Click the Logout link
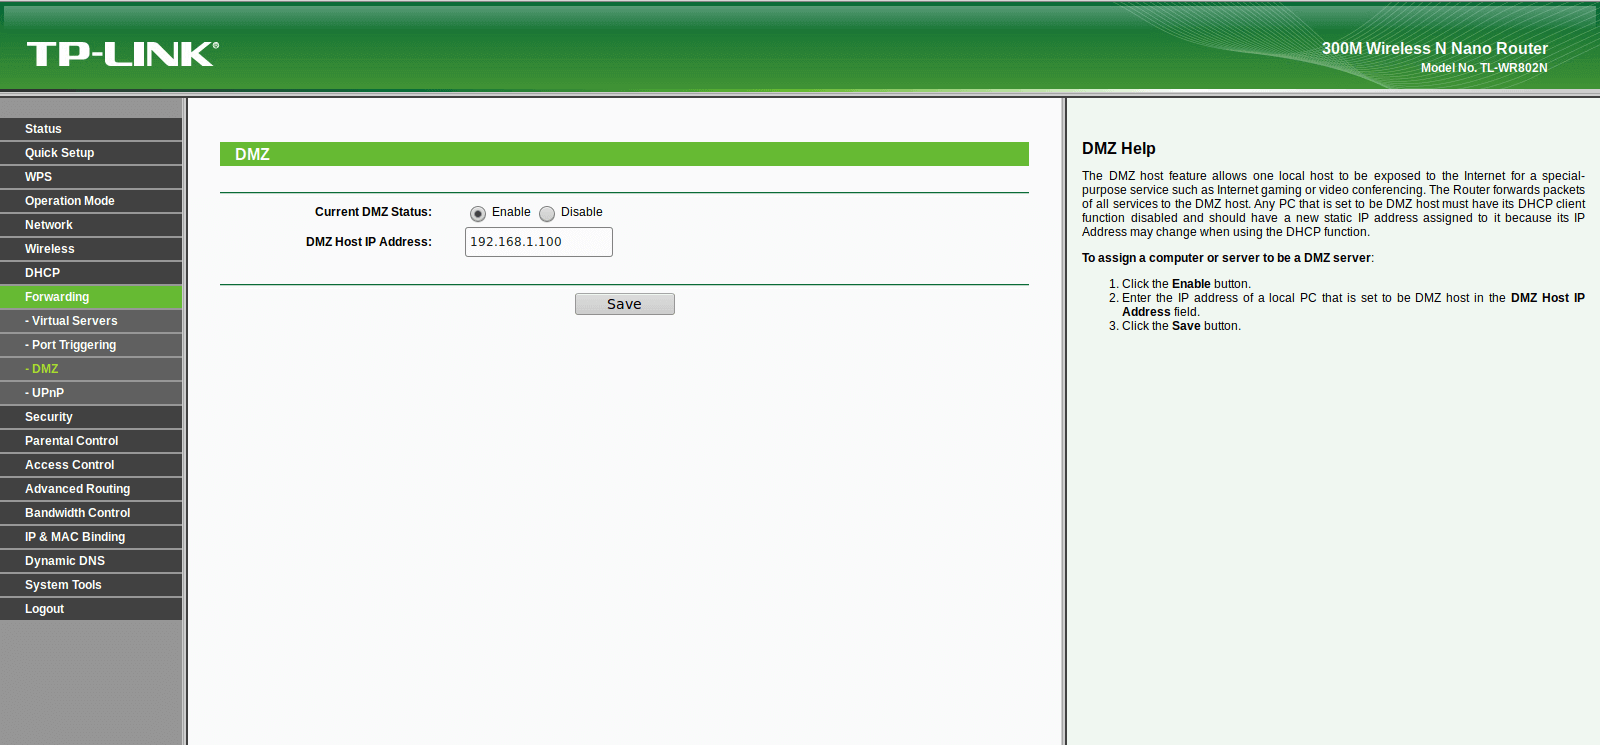Image resolution: width=1600 pixels, height=745 pixels. pos(91,609)
